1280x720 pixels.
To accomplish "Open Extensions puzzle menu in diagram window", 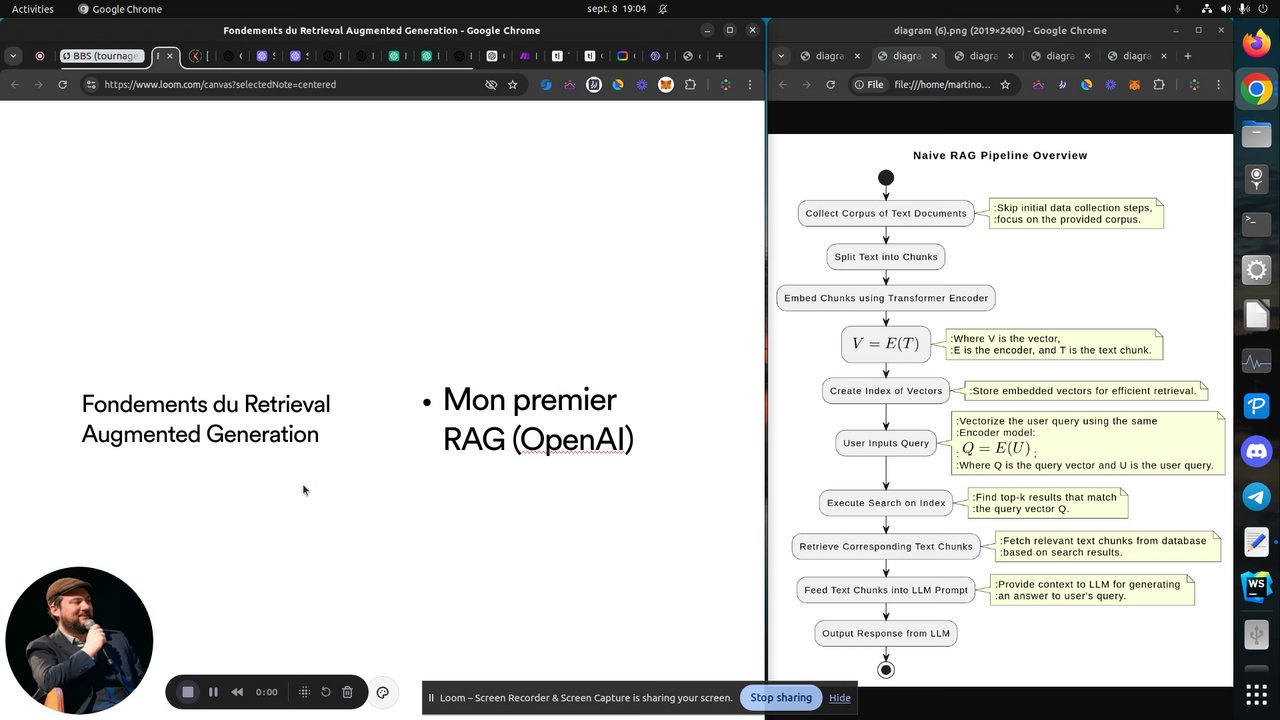I will (x=1159, y=85).
